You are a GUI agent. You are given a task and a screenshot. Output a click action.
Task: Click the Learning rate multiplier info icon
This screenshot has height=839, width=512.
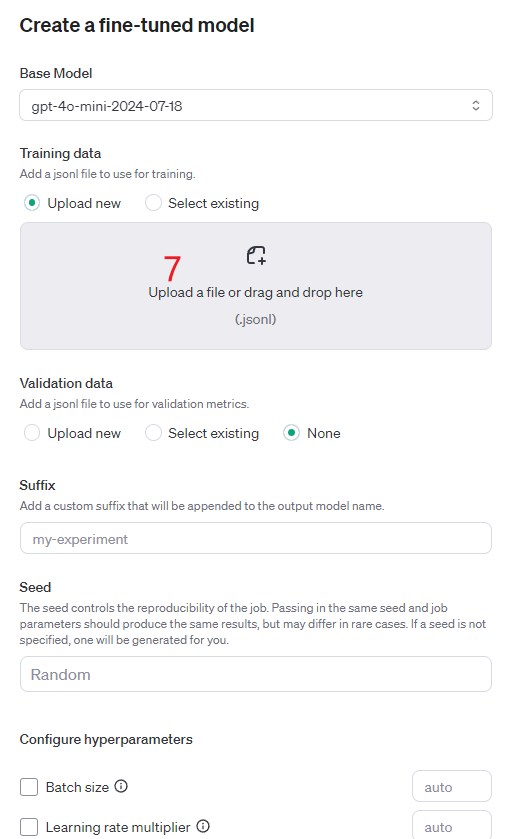(203, 826)
